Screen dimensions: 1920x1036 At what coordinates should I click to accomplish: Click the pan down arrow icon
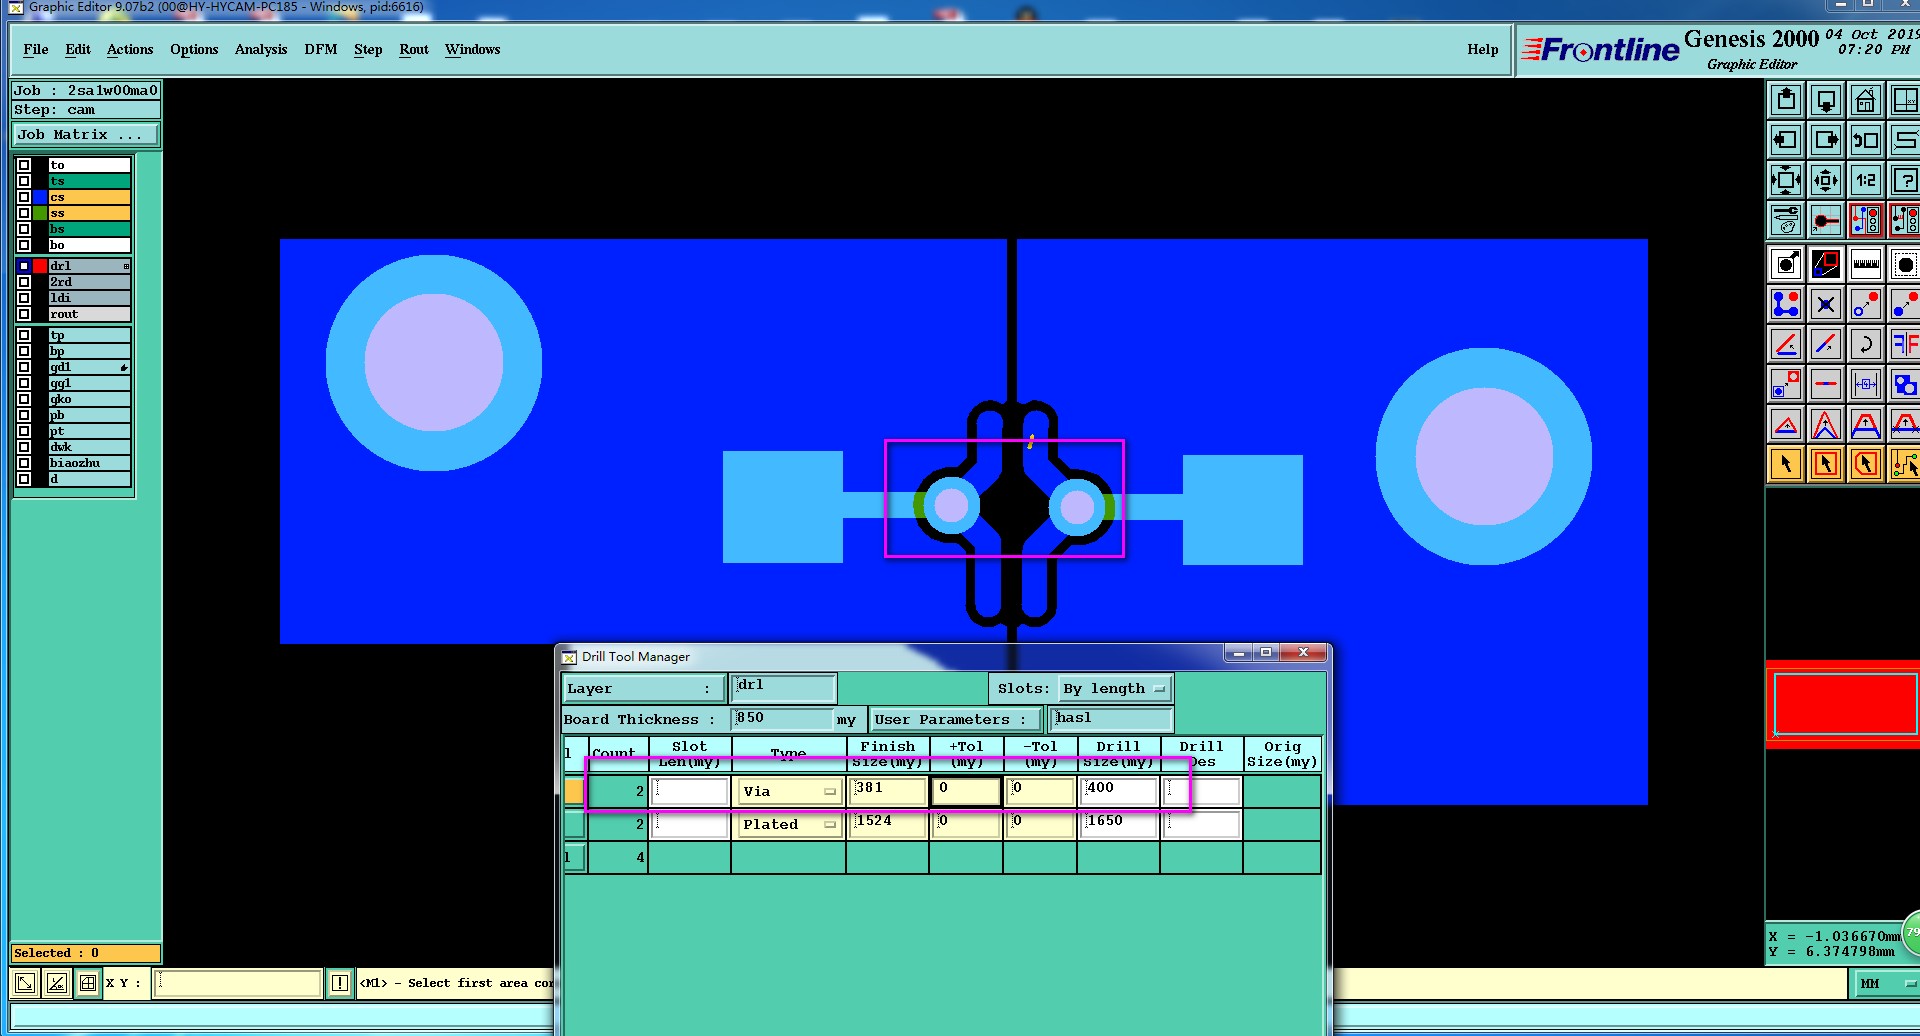point(1826,101)
